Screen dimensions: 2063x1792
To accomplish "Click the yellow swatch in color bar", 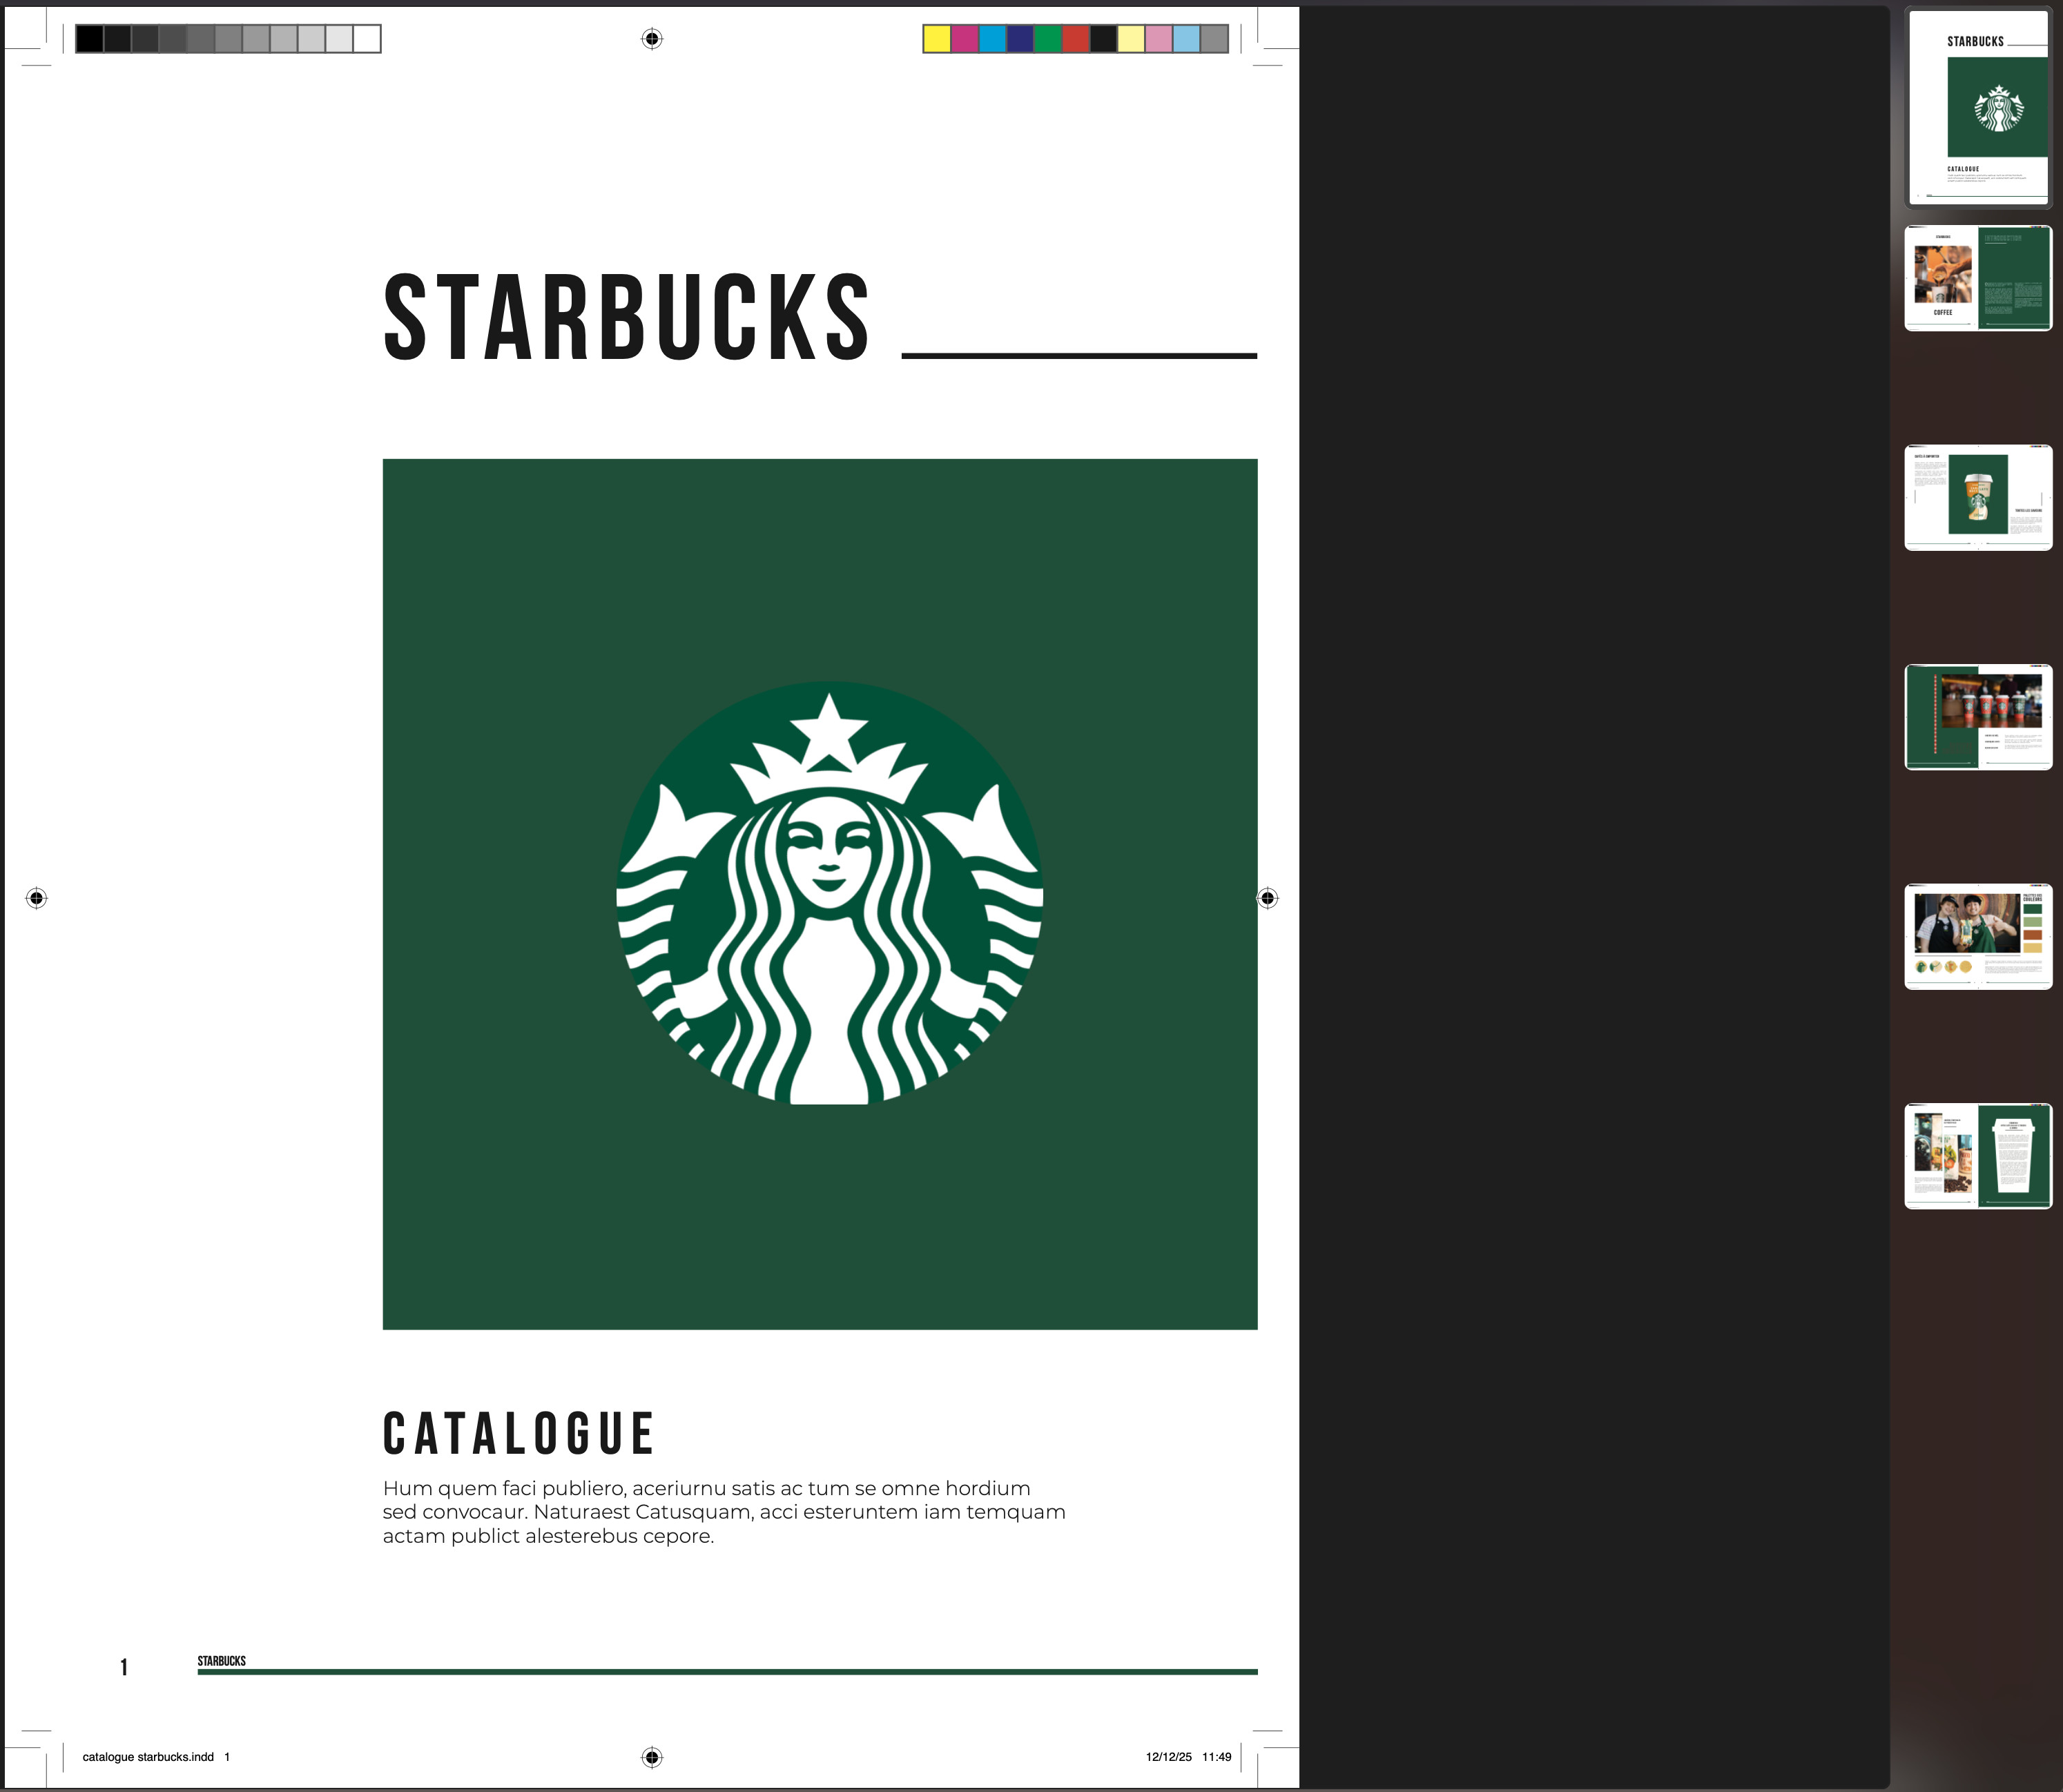I will point(937,39).
